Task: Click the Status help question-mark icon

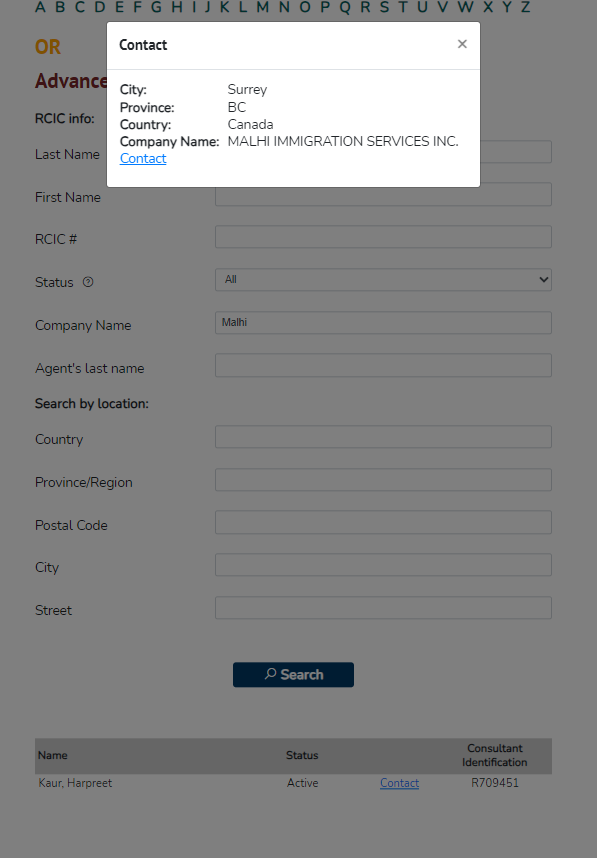Action: [88, 282]
